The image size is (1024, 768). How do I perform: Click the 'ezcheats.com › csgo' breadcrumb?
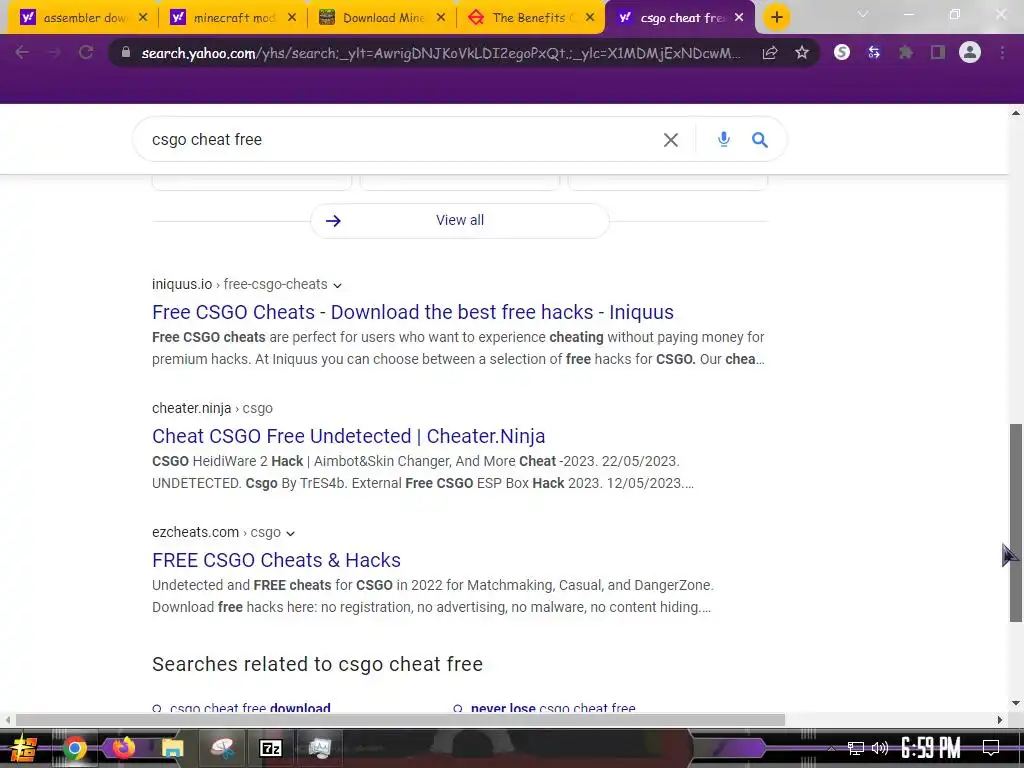(x=216, y=532)
